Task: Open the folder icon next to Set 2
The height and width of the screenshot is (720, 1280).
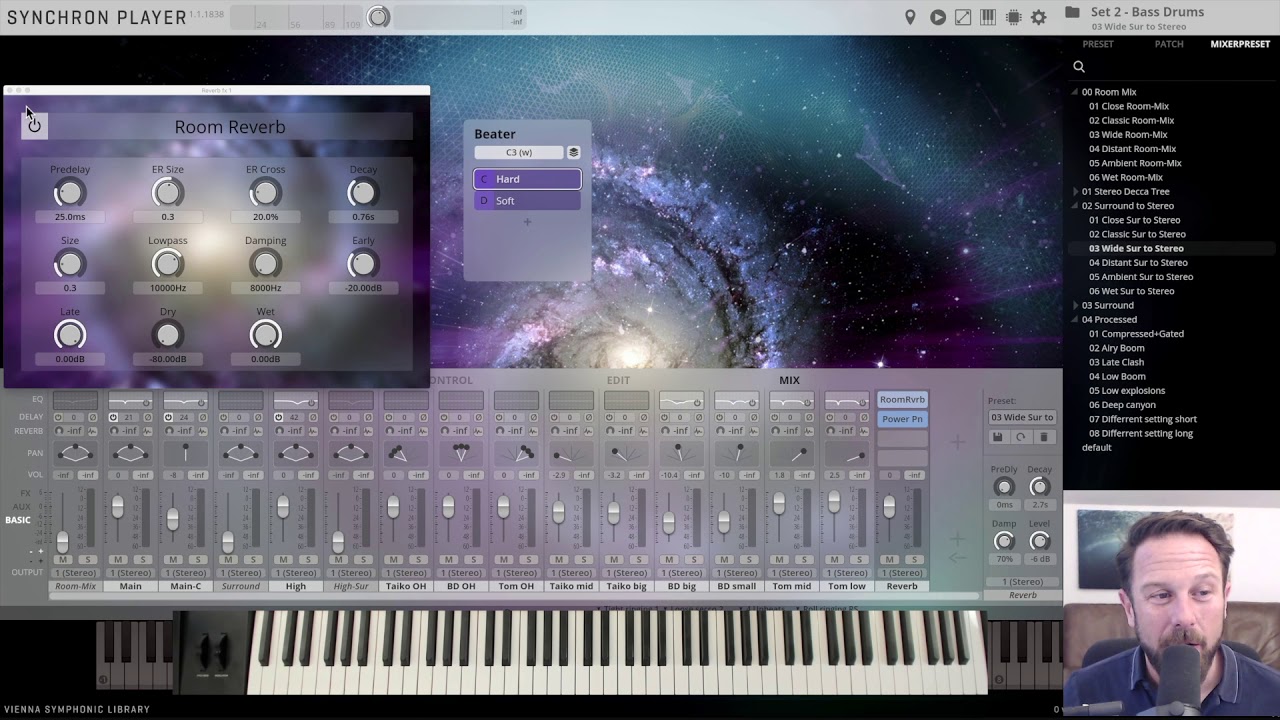Action: point(1072,12)
